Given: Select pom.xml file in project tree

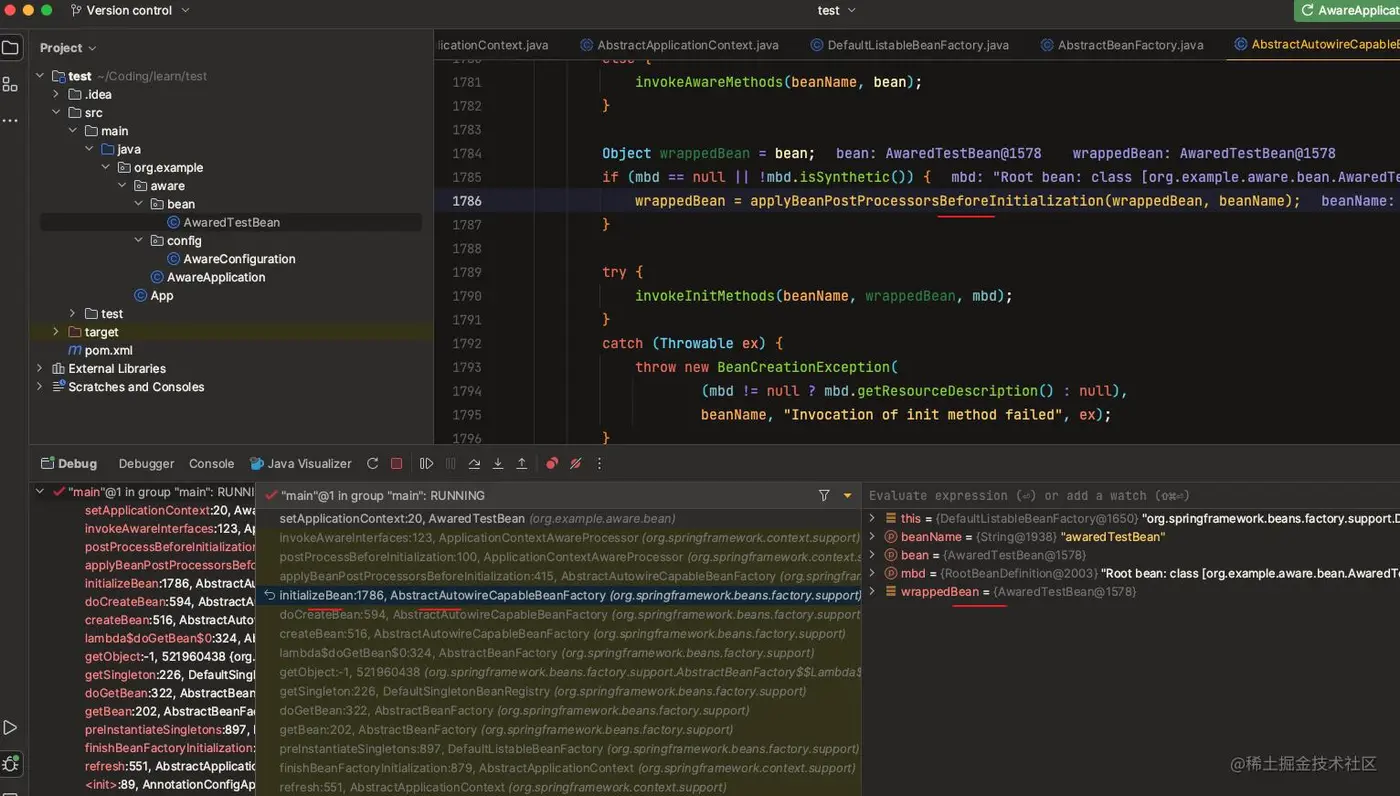Looking at the screenshot, I should point(108,350).
